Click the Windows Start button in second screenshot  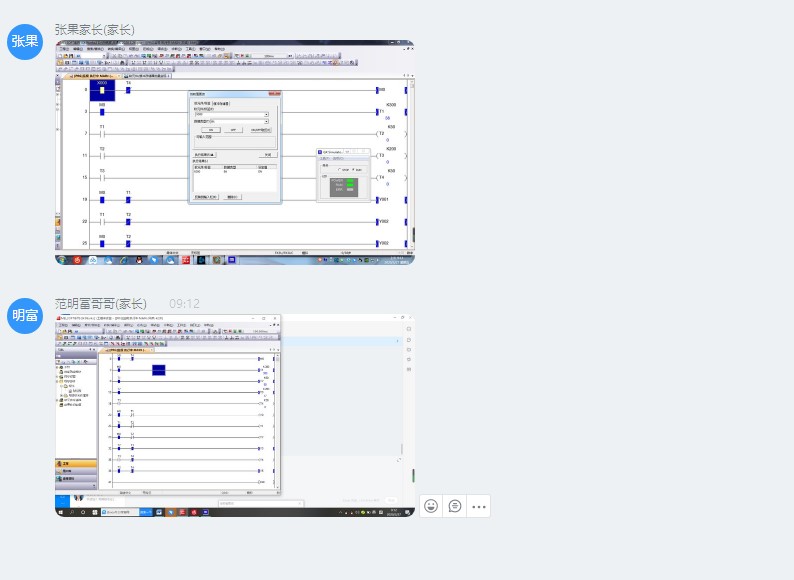point(61,511)
